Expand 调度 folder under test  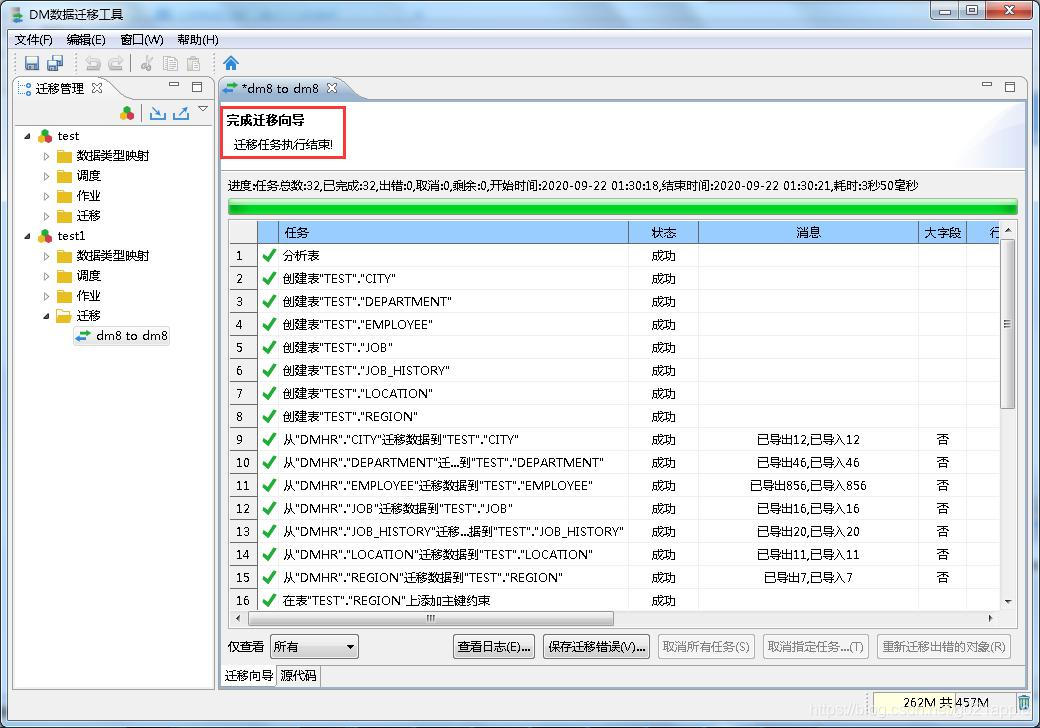(46, 176)
